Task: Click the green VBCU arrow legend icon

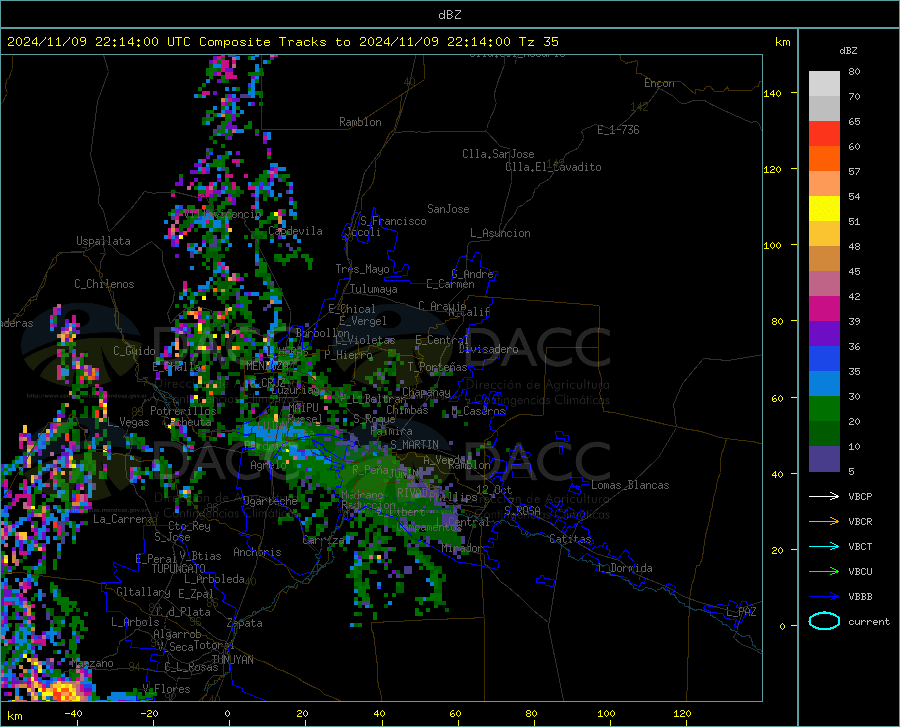Action: click(824, 571)
